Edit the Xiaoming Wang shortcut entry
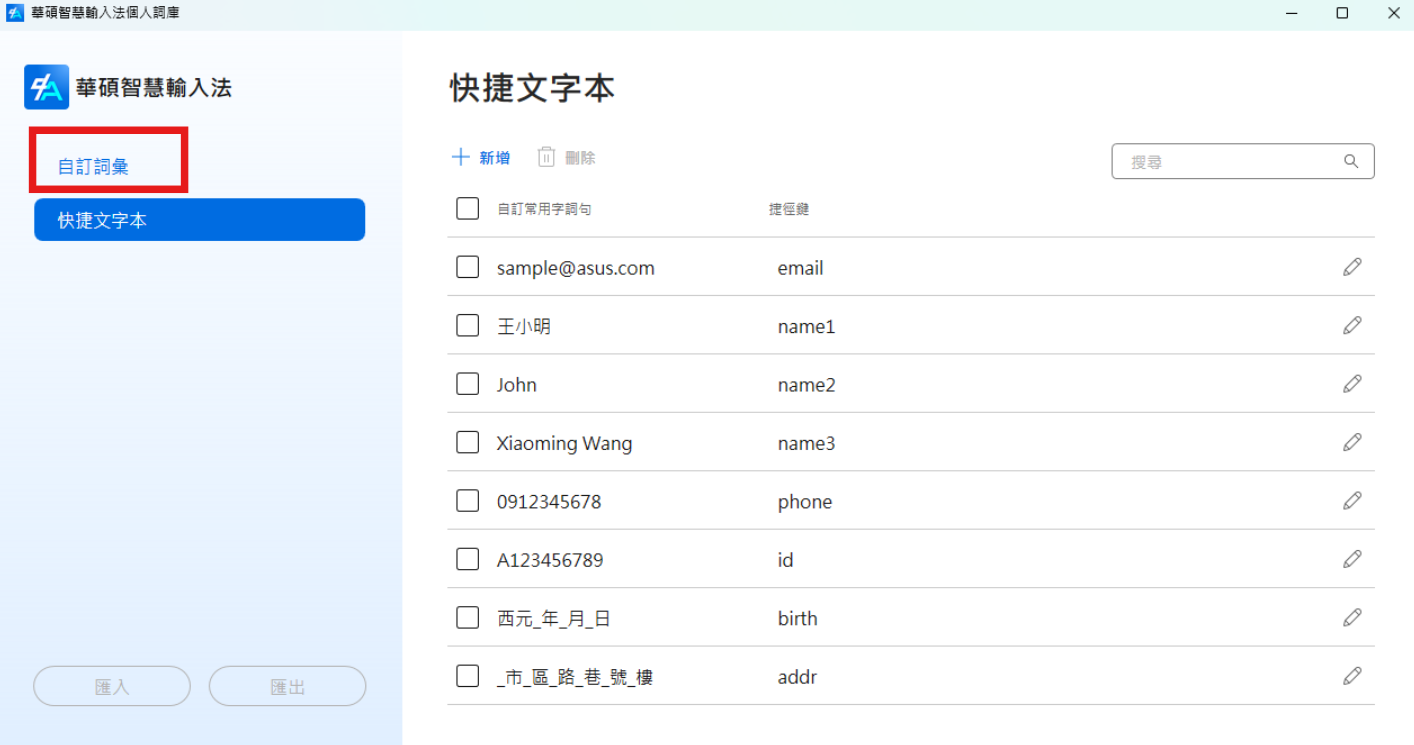 [1352, 442]
